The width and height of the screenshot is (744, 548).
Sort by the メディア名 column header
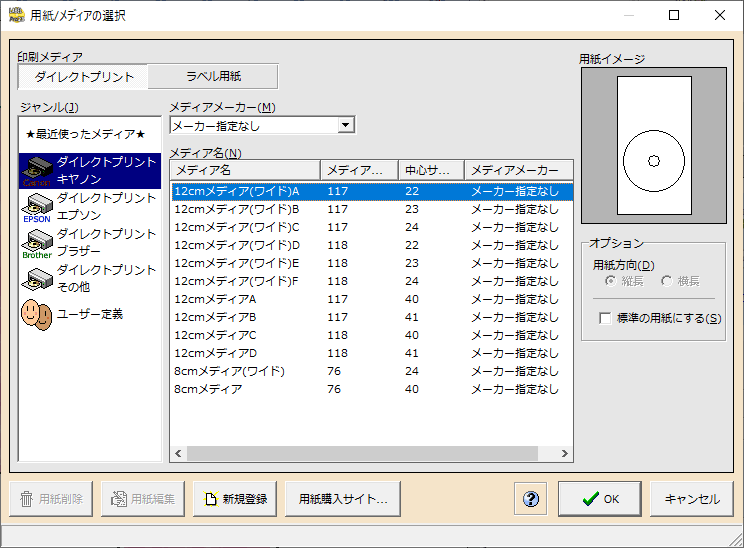(x=245, y=170)
